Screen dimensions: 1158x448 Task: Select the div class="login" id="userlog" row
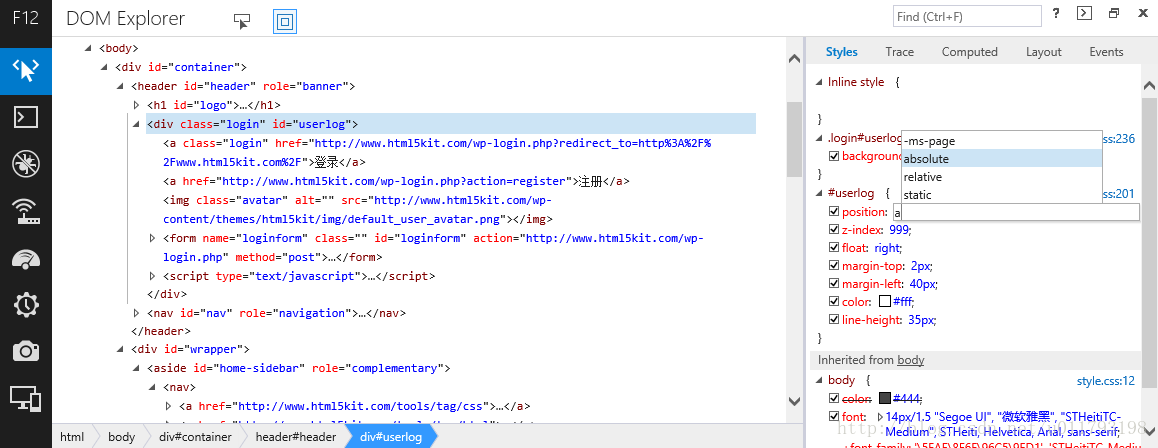click(x=450, y=124)
